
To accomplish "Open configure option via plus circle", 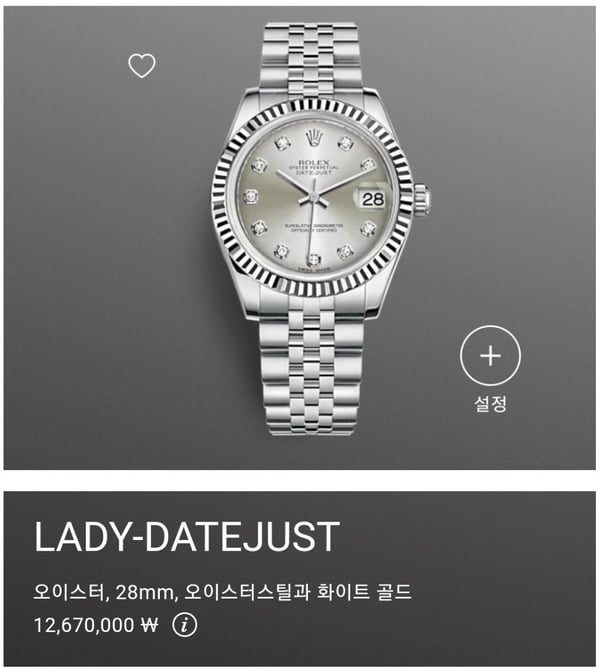I will [490, 356].
